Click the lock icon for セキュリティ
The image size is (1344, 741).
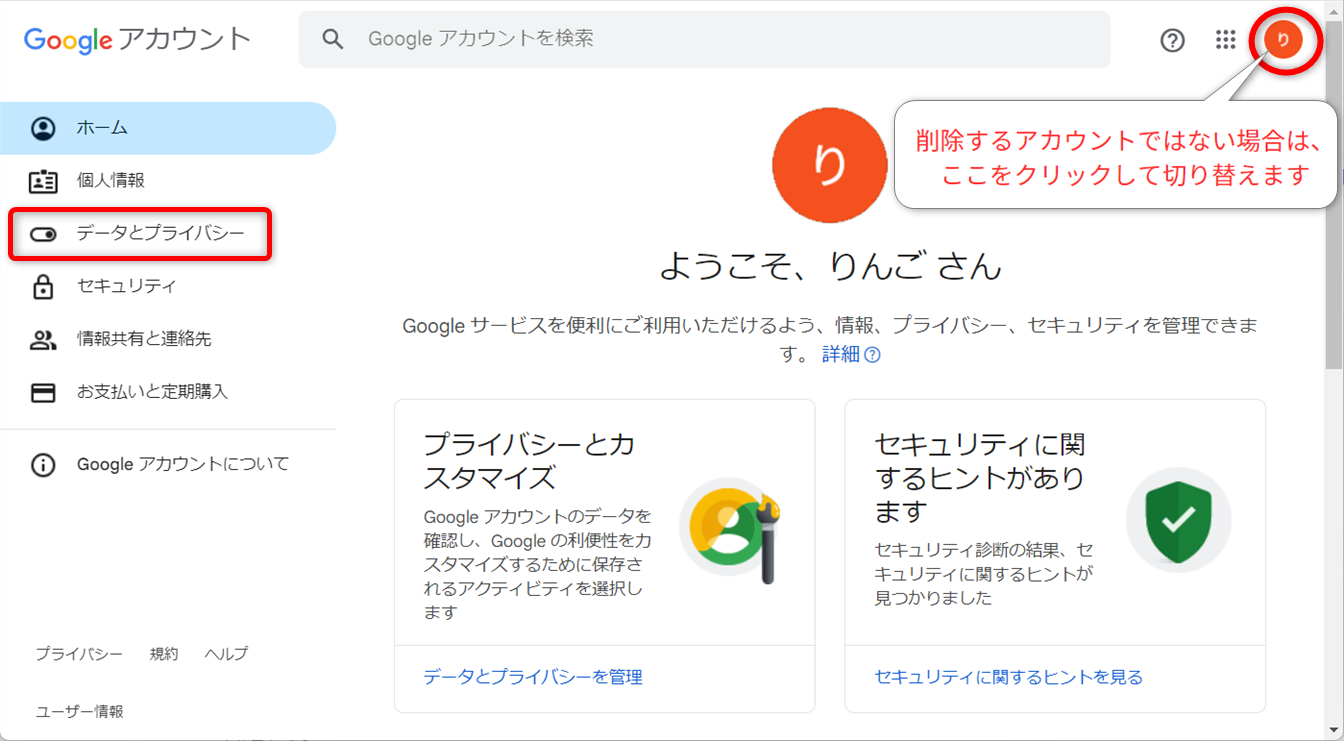pos(43,287)
